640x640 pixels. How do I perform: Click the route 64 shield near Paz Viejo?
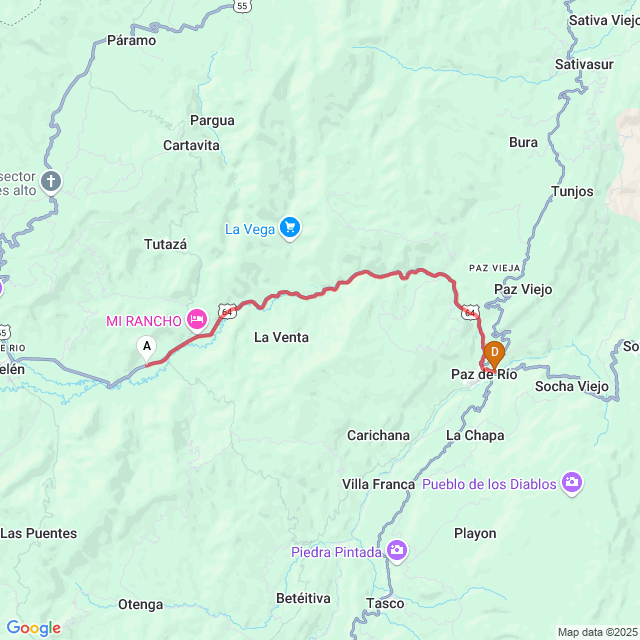470,312
